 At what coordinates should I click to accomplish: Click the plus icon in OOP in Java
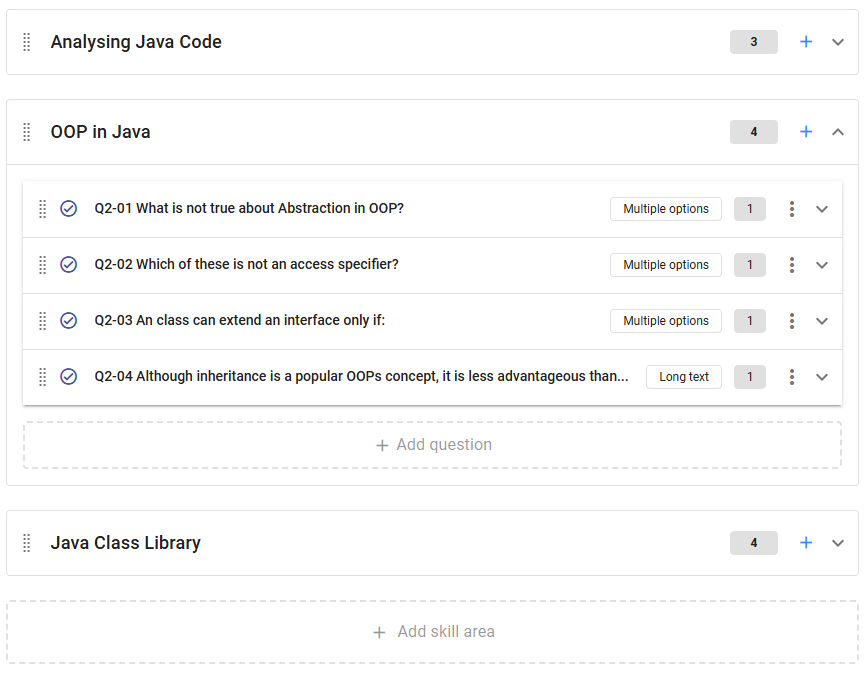(x=806, y=132)
